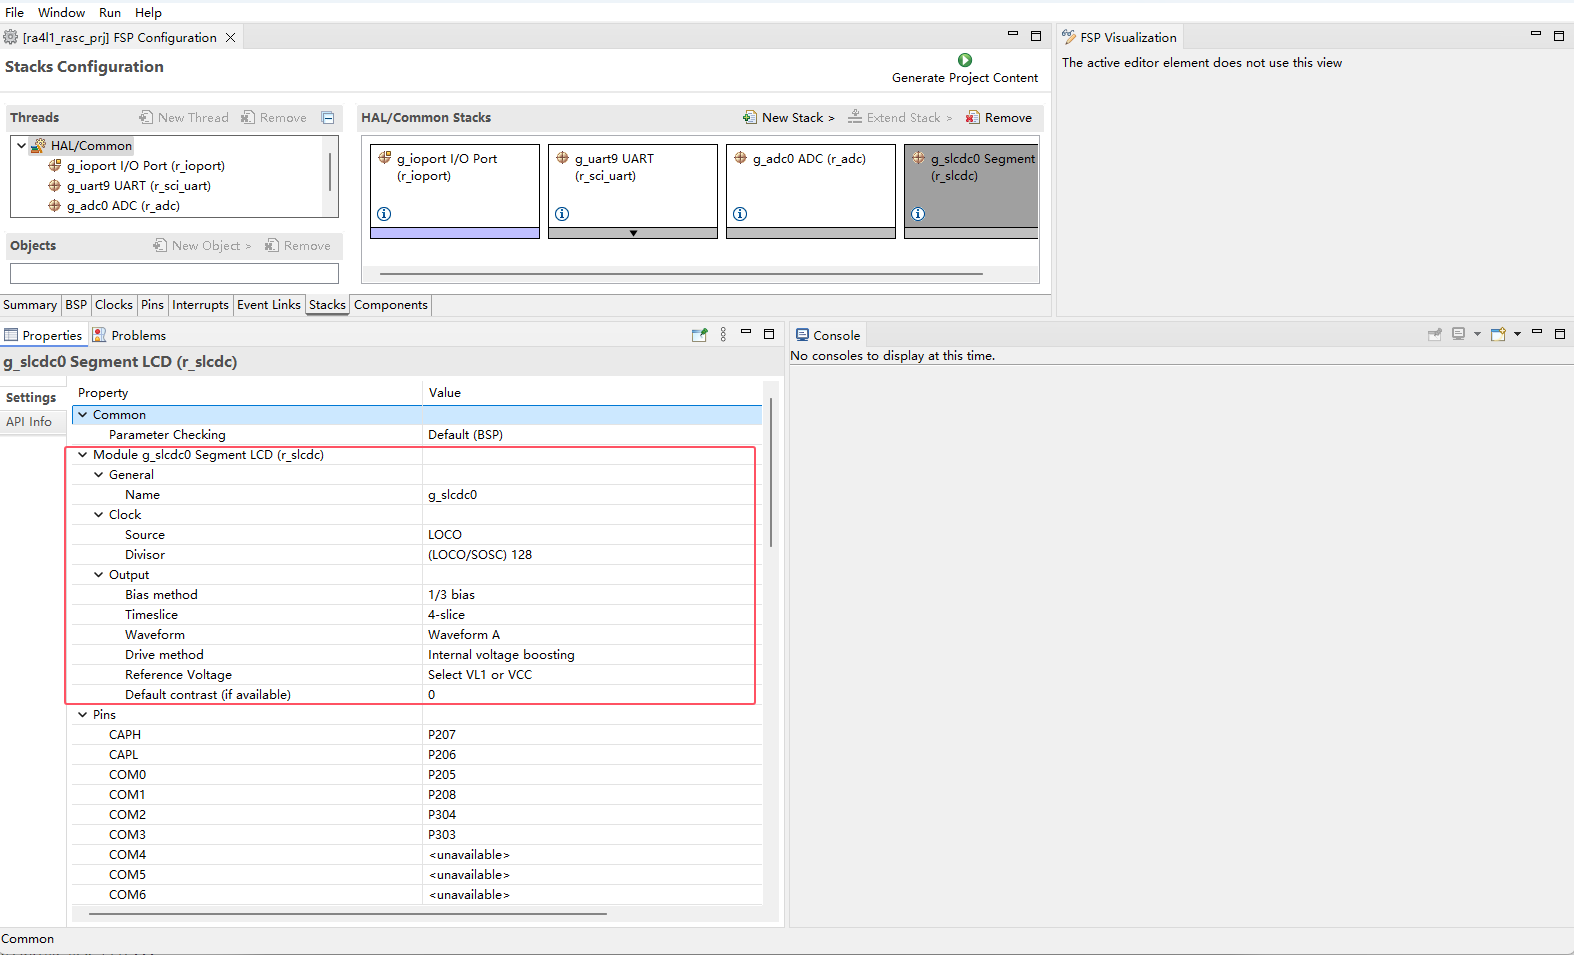This screenshot has height=955, width=1574.
Task: Click the collapse-all icon in Threads panel
Action: [x=327, y=117]
